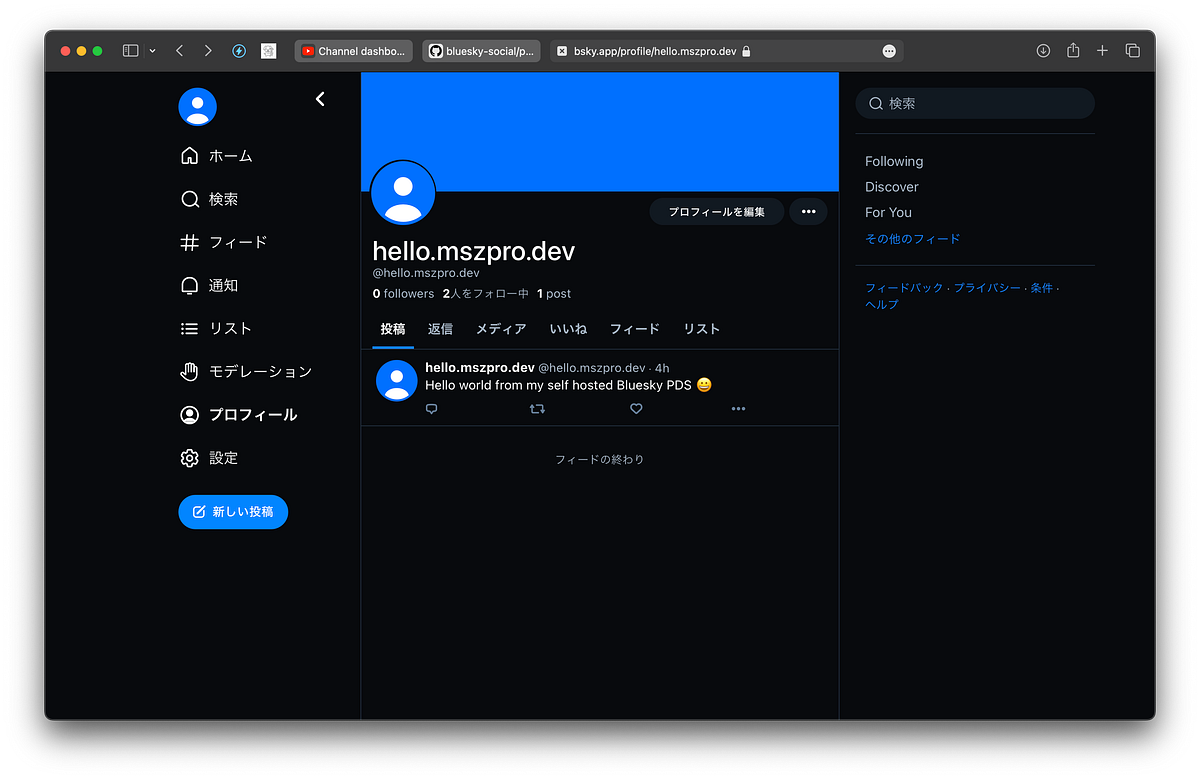The height and width of the screenshot is (779, 1200).
Task: Click the Safari share icon in toolbar
Action: point(1073,50)
